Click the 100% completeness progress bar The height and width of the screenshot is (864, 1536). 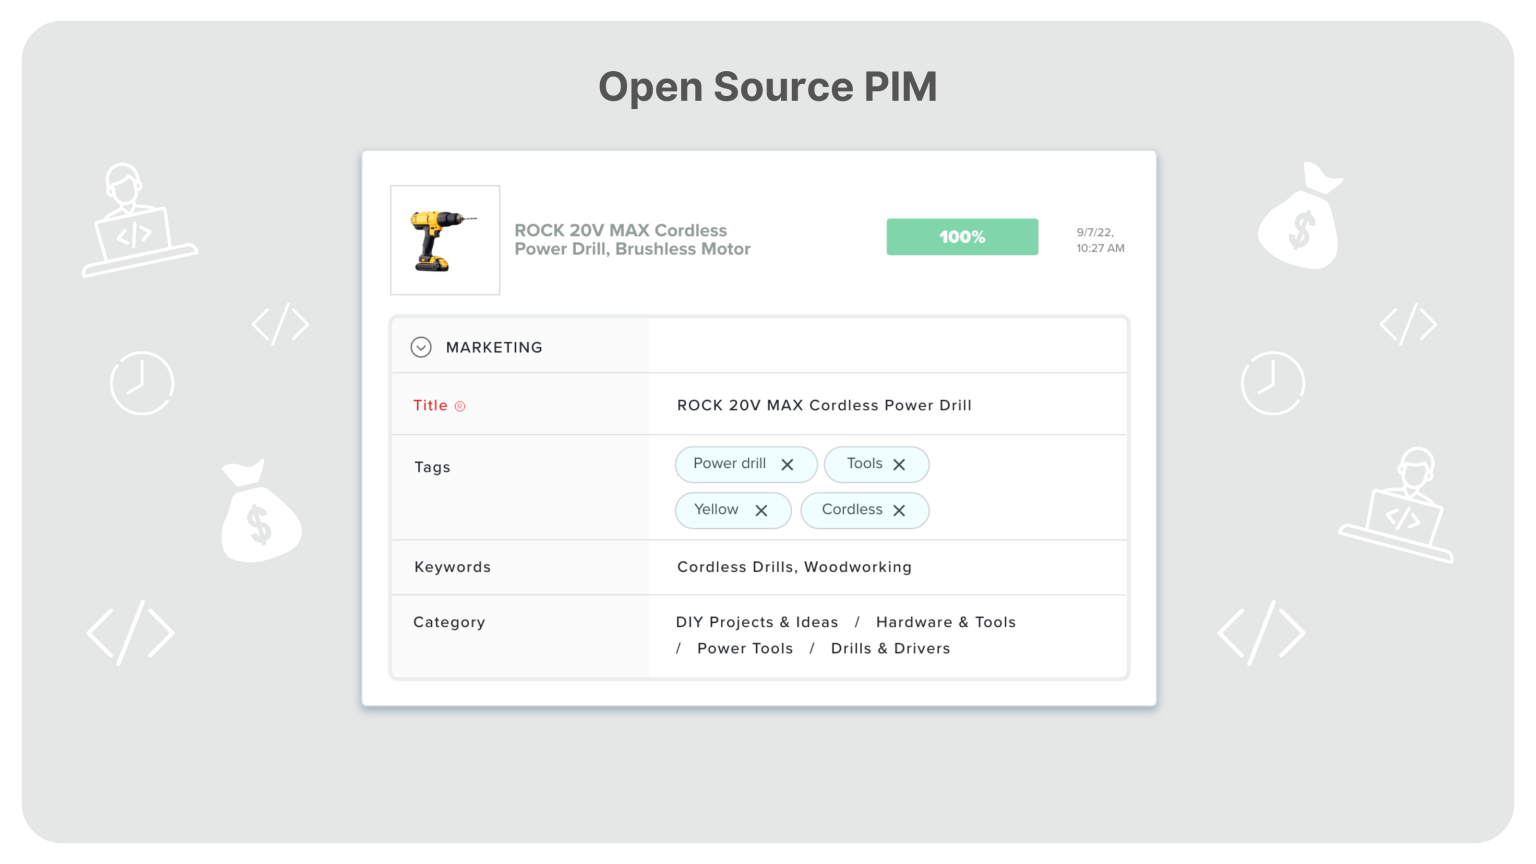click(x=961, y=237)
